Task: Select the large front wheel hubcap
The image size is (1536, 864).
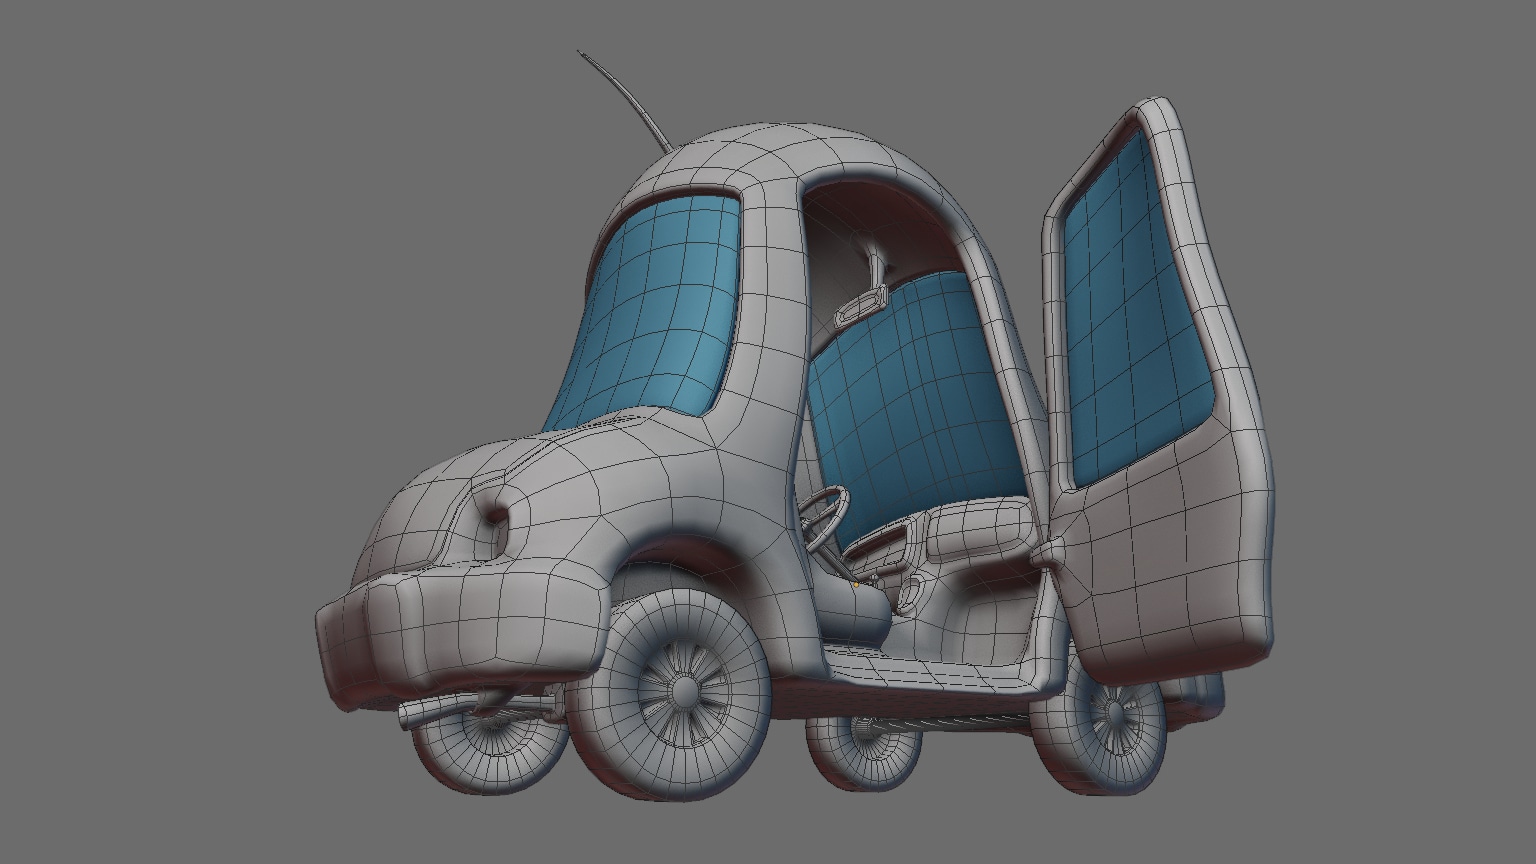Action: [x=685, y=690]
